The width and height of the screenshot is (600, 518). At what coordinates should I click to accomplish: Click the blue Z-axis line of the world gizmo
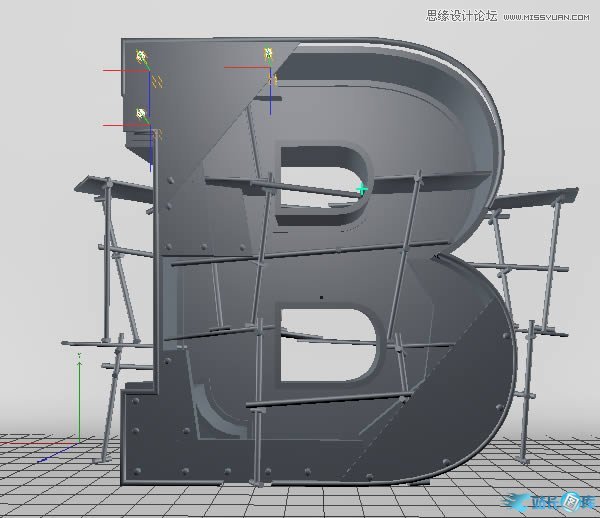58,450
